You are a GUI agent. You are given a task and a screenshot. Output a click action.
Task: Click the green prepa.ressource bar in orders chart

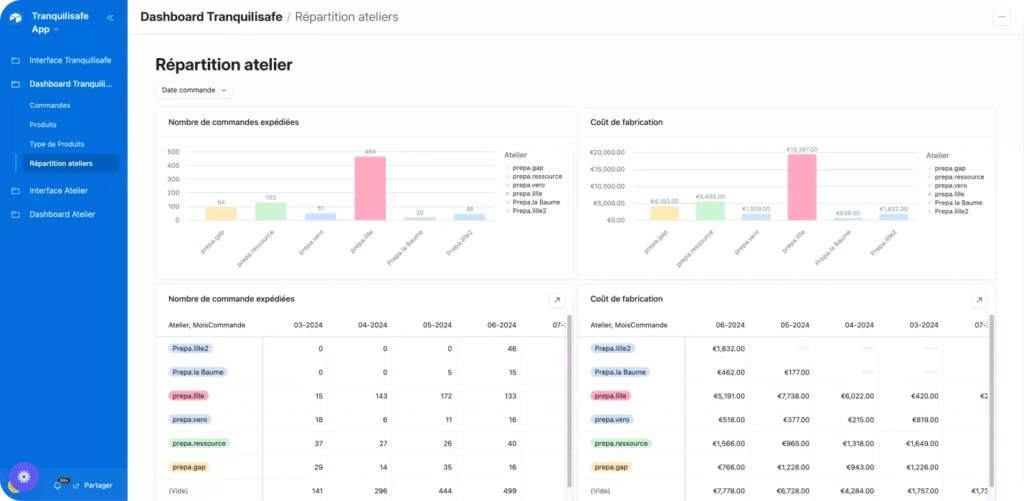pyautogui.click(x=270, y=211)
